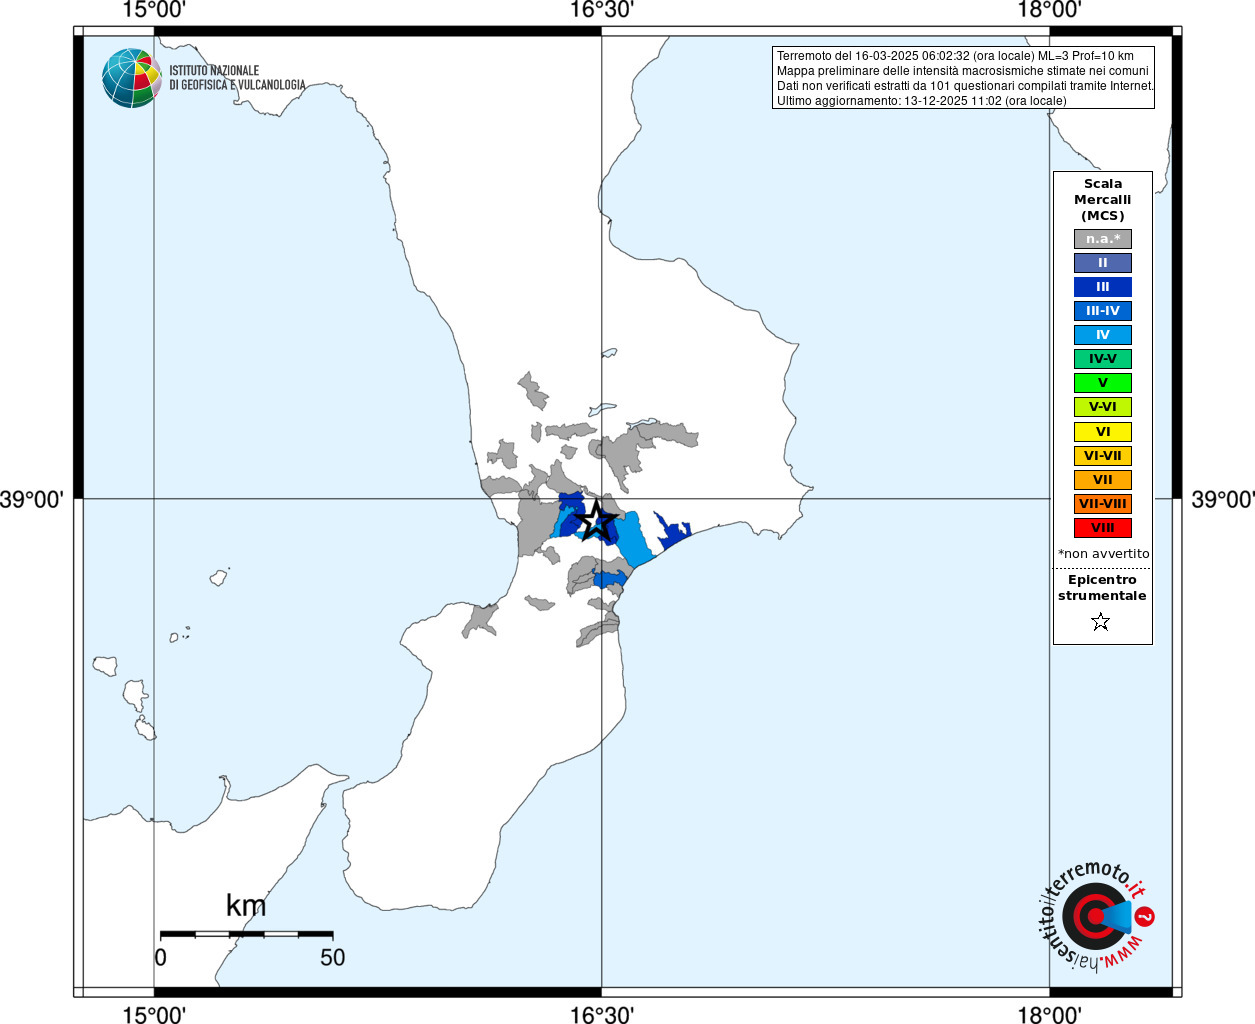1255x1024 pixels.
Task: Click the black-and-white km scale bar
Action: (246, 934)
